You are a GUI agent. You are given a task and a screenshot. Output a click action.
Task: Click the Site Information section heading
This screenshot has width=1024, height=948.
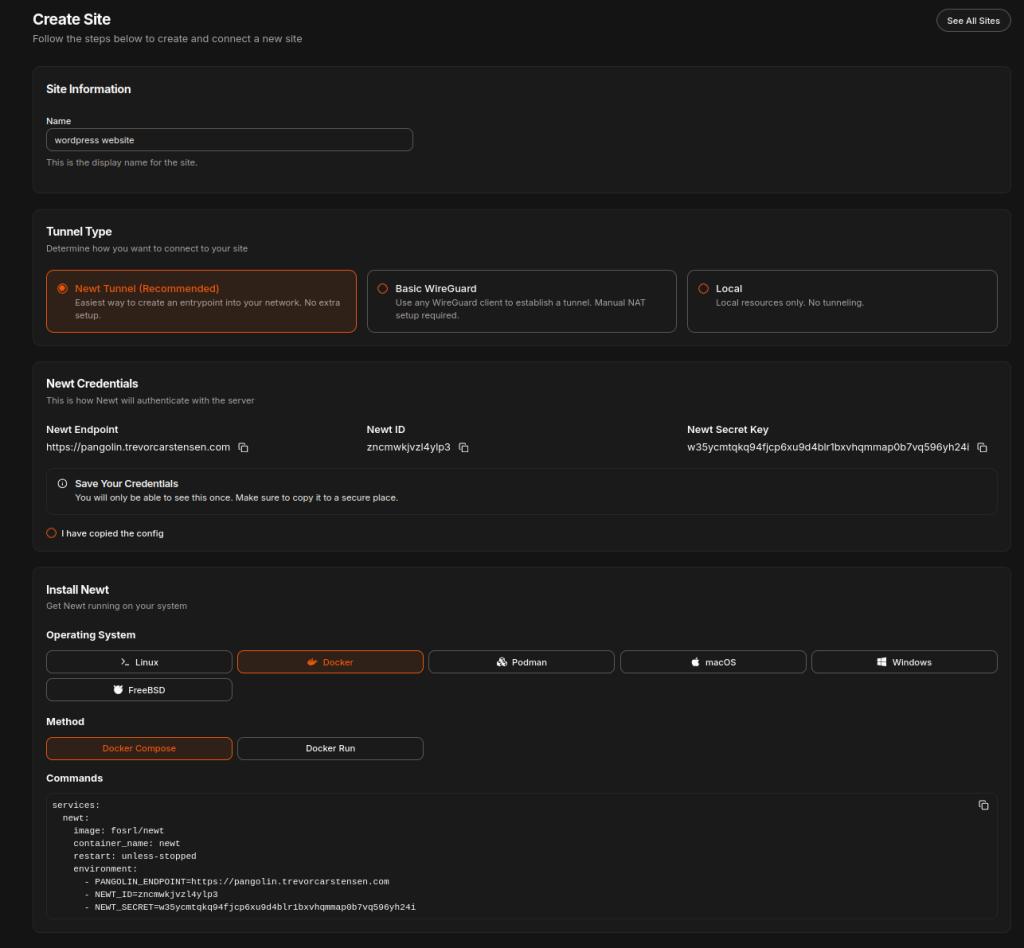click(x=88, y=89)
